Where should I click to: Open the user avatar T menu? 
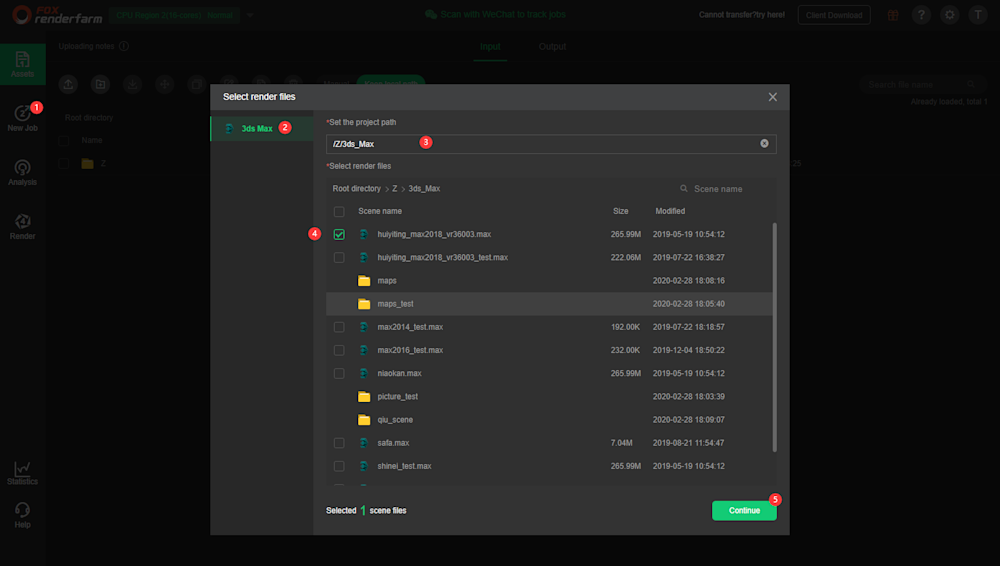pyautogui.click(x=978, y=15)
